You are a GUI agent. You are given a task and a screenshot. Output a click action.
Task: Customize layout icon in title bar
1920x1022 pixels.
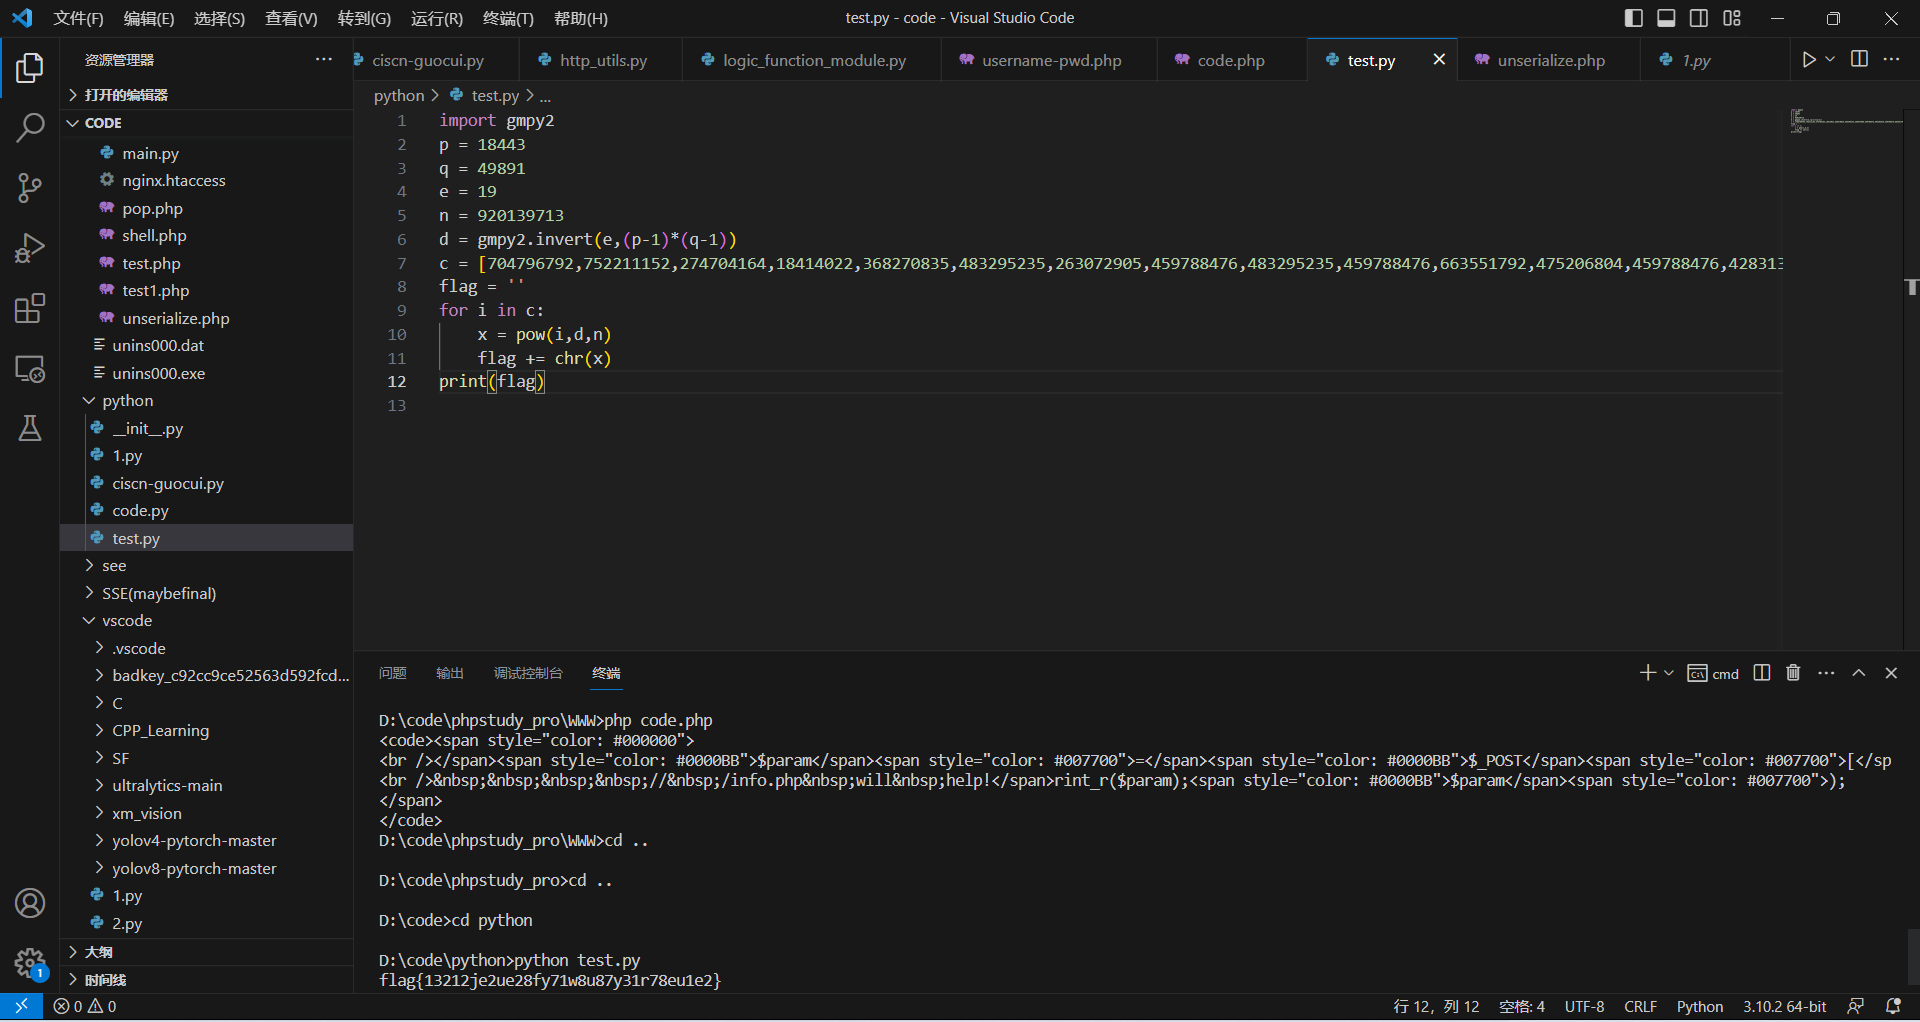1732,18
